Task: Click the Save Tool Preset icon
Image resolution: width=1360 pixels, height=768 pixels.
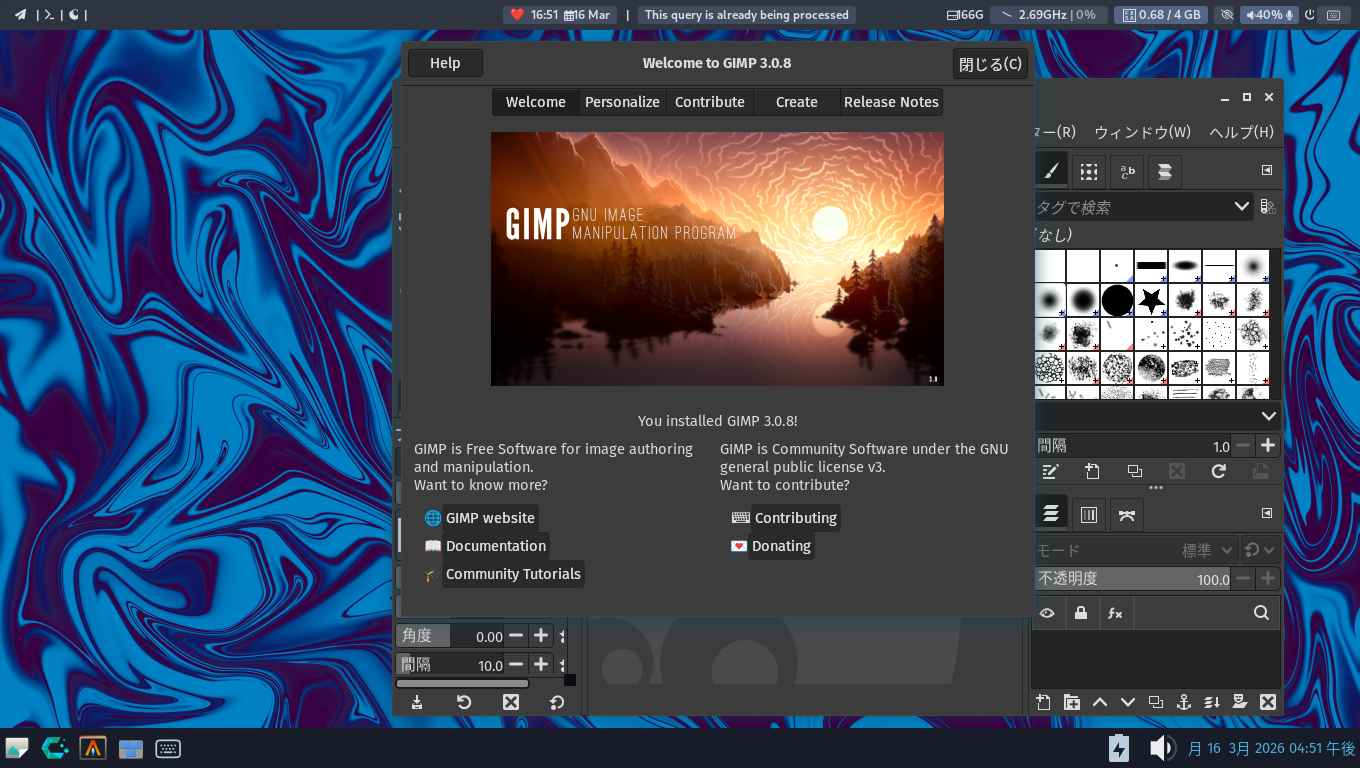Action: tap(417, 702)
